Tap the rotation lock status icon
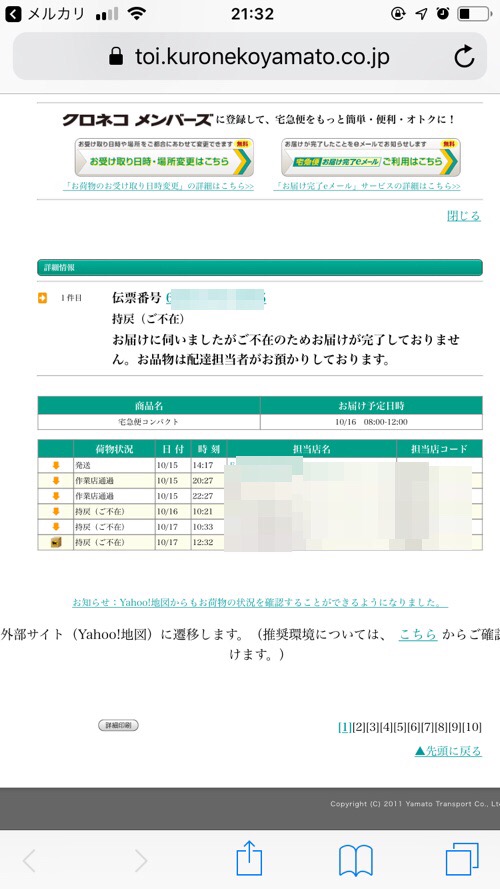 (398, 14)
